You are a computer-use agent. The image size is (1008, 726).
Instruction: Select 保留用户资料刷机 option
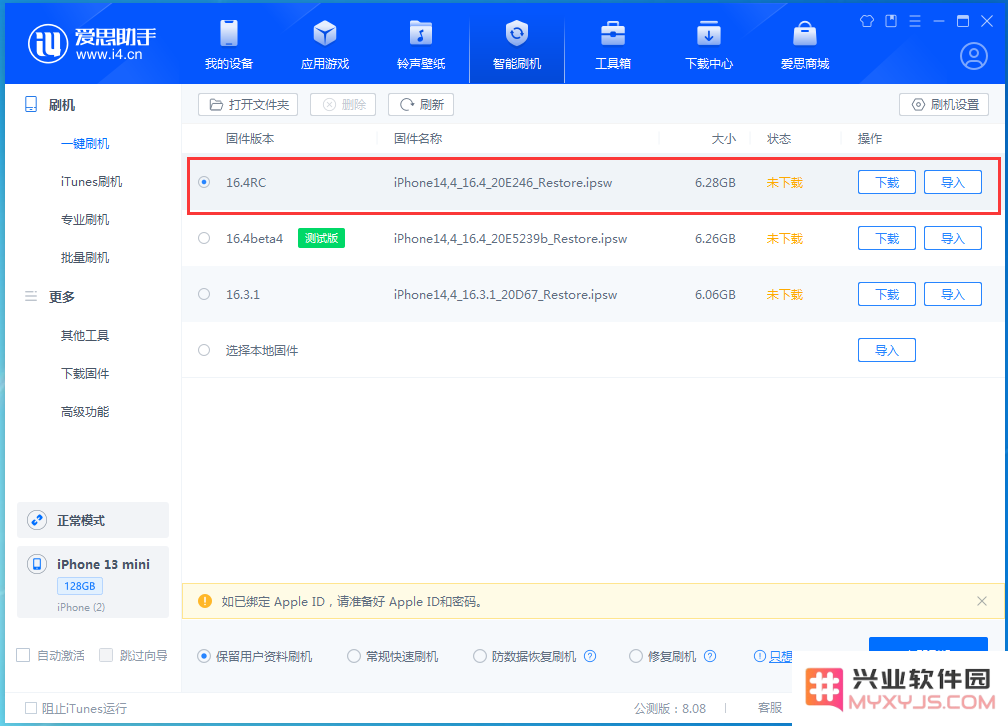coord(204,656)
